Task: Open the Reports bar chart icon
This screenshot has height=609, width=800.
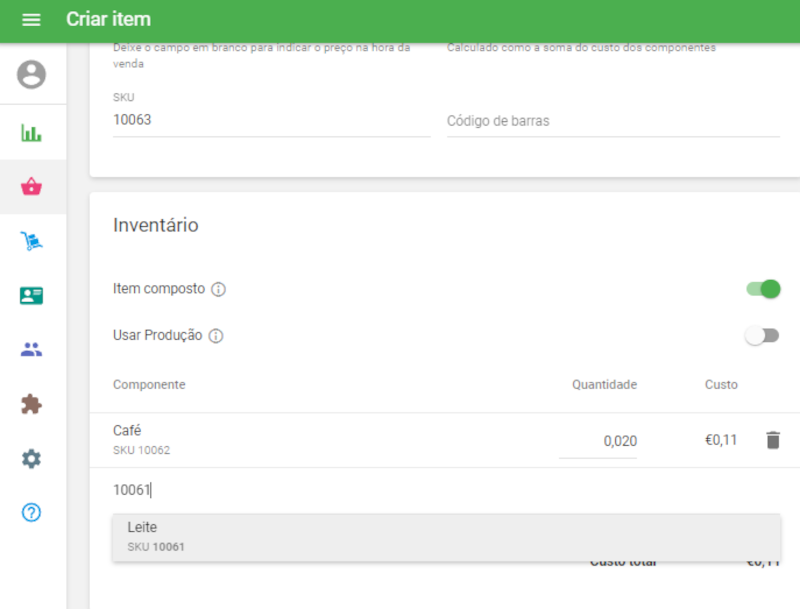Action: [x=32, y=133]
